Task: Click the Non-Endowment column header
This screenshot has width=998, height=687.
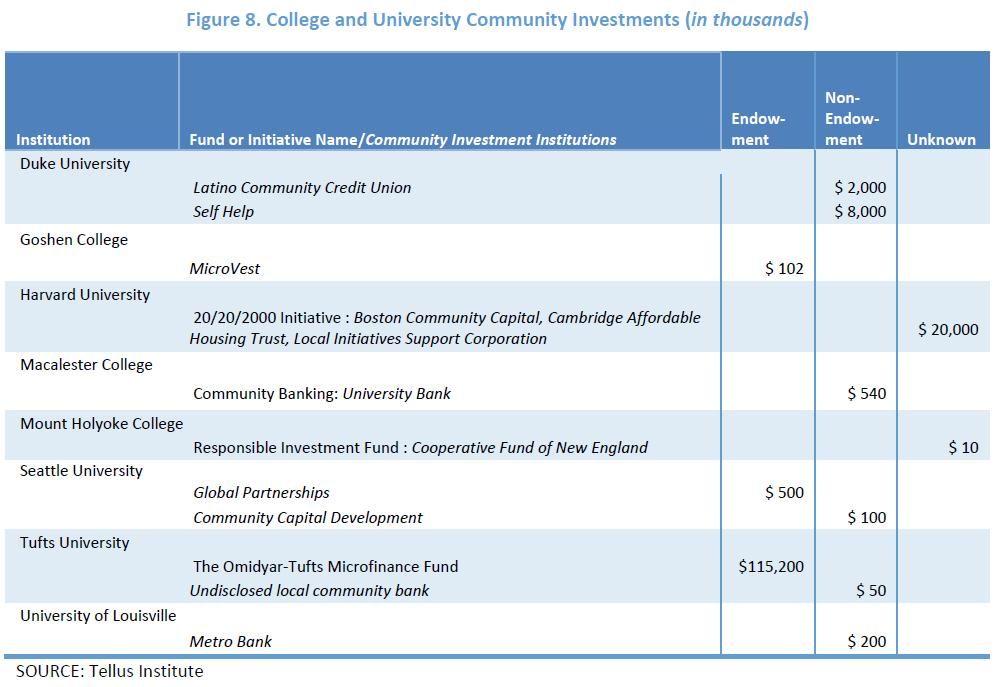Action: tap(852, 118)
